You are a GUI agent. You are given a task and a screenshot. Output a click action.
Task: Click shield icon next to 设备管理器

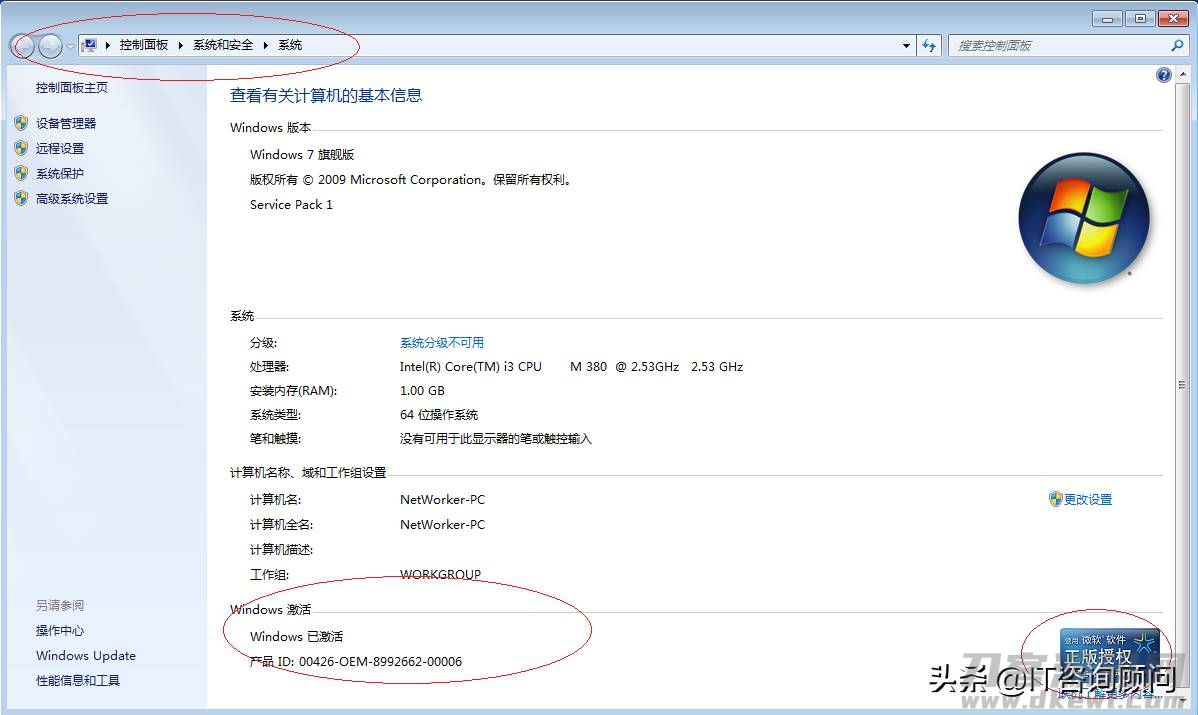[x=21, y=123]
